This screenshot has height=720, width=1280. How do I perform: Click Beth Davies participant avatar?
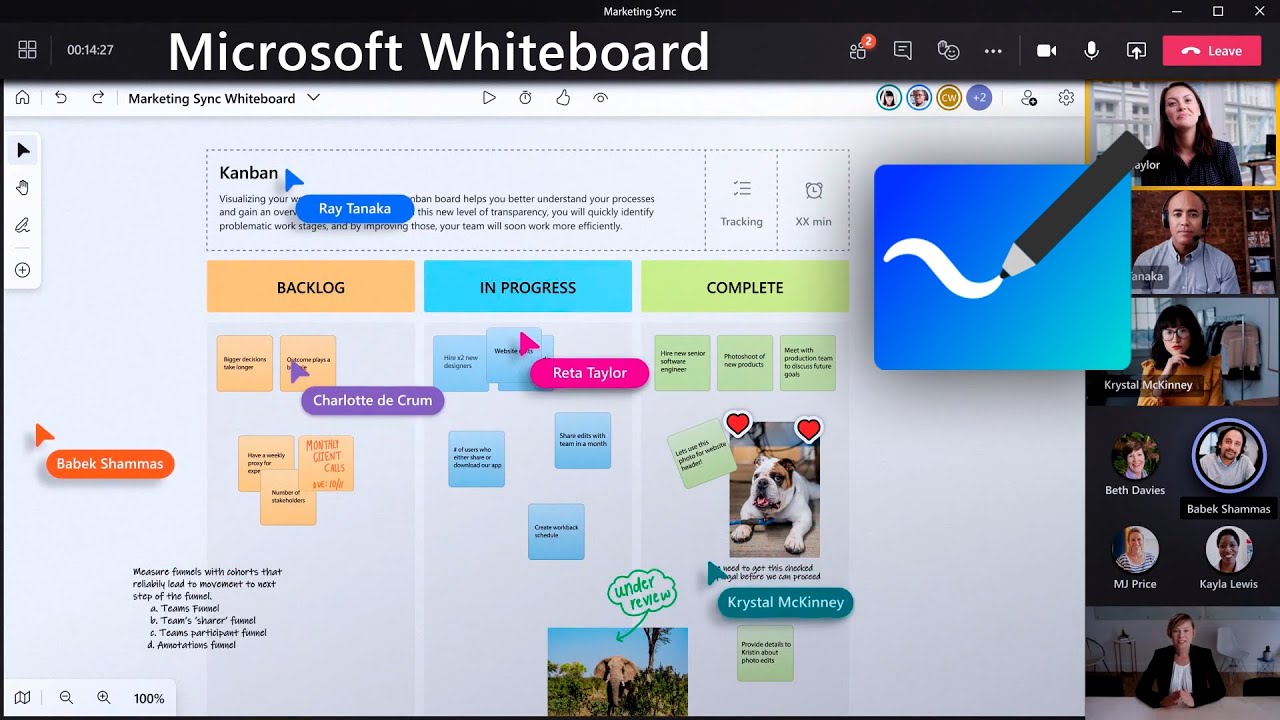tap(1135, 457)
